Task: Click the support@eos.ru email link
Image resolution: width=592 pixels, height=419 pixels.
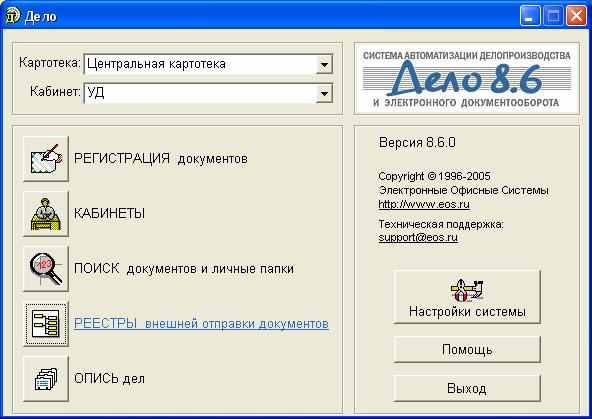Action: (x=418, y=237)
